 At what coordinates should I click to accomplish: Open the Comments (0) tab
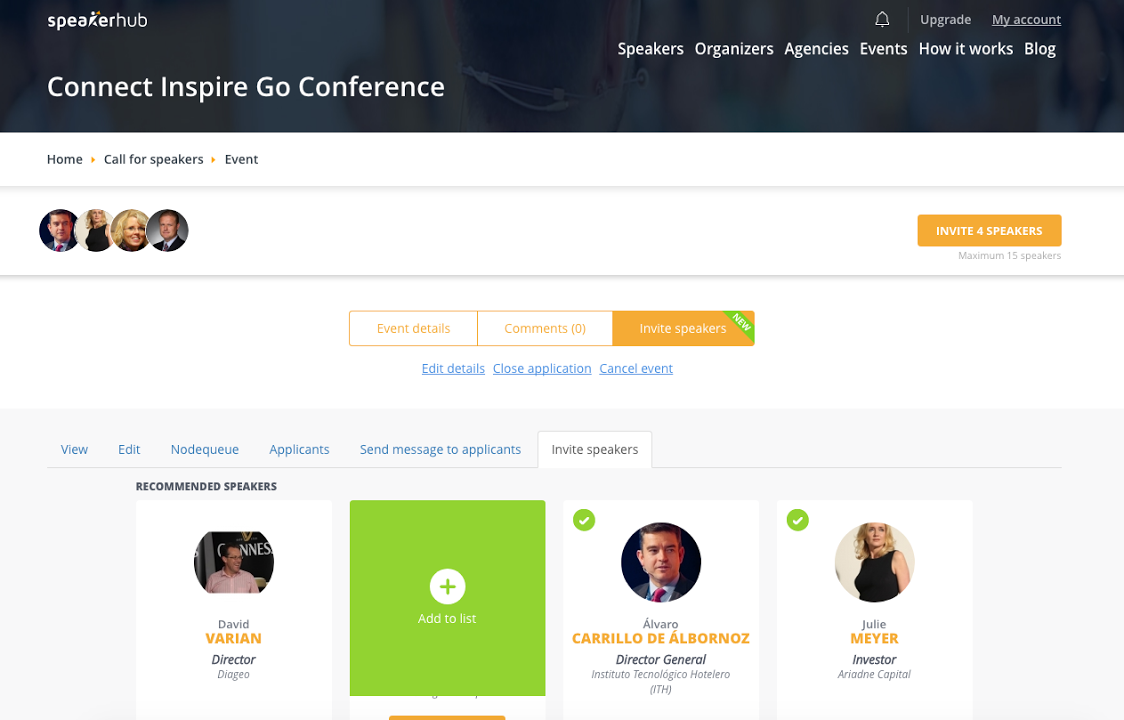545,328
